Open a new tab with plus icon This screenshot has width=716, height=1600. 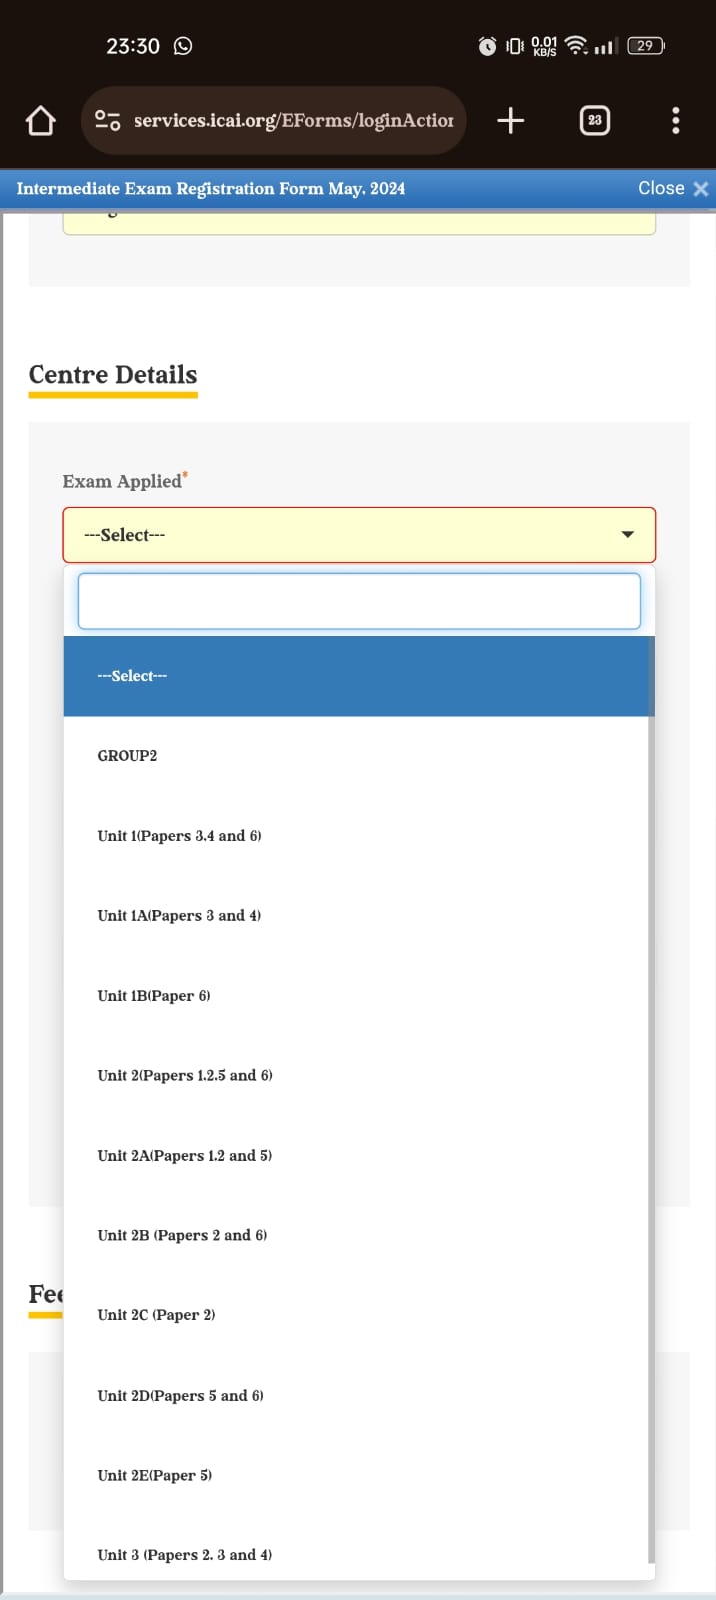510,121
